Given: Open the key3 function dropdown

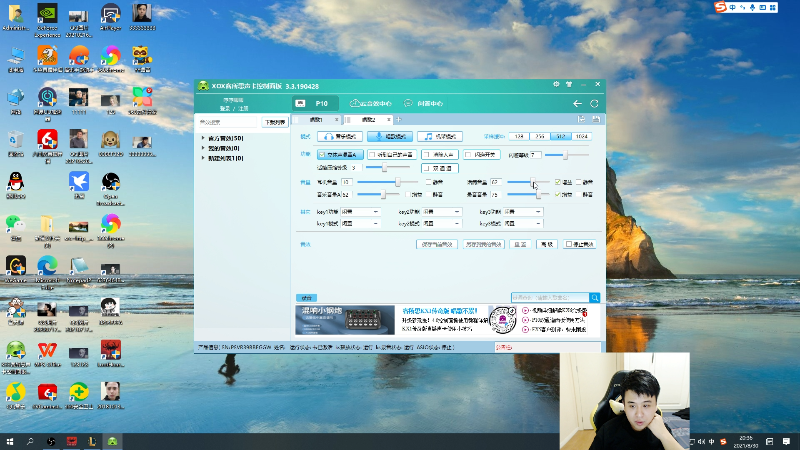Looking at the screenshot, I should [523, 212].
